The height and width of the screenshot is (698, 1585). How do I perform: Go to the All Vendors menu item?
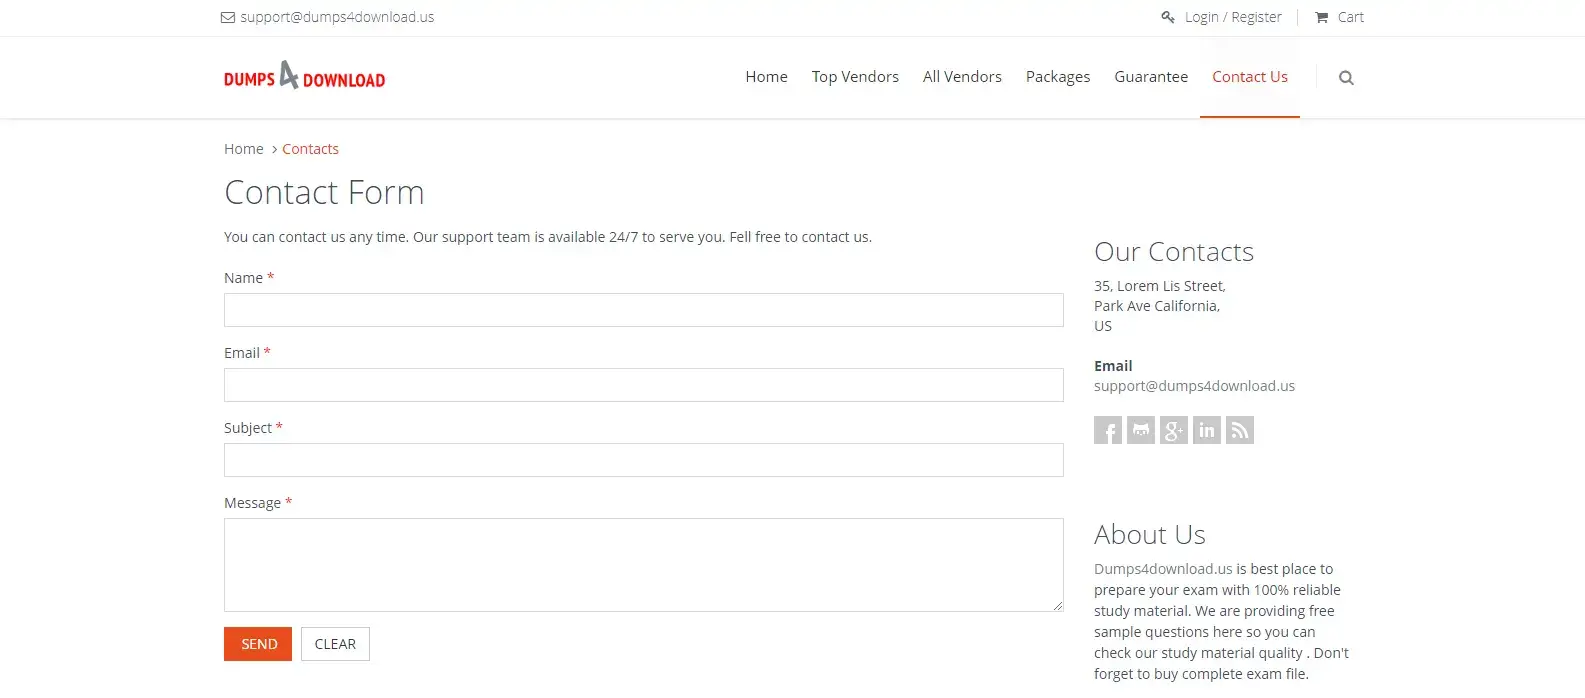tap(961, 77)
